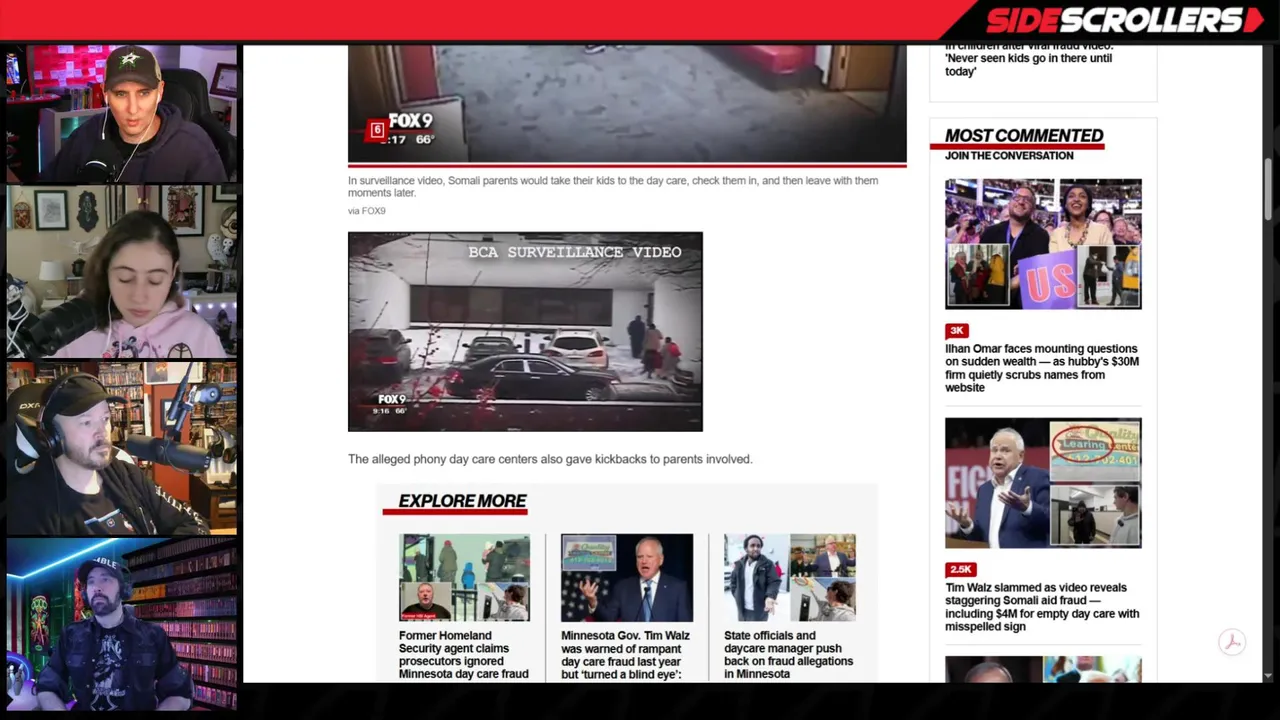Open Tim Walz slammed Somali aid fraud link
1280x720 pixels.
pos(1042,607)
